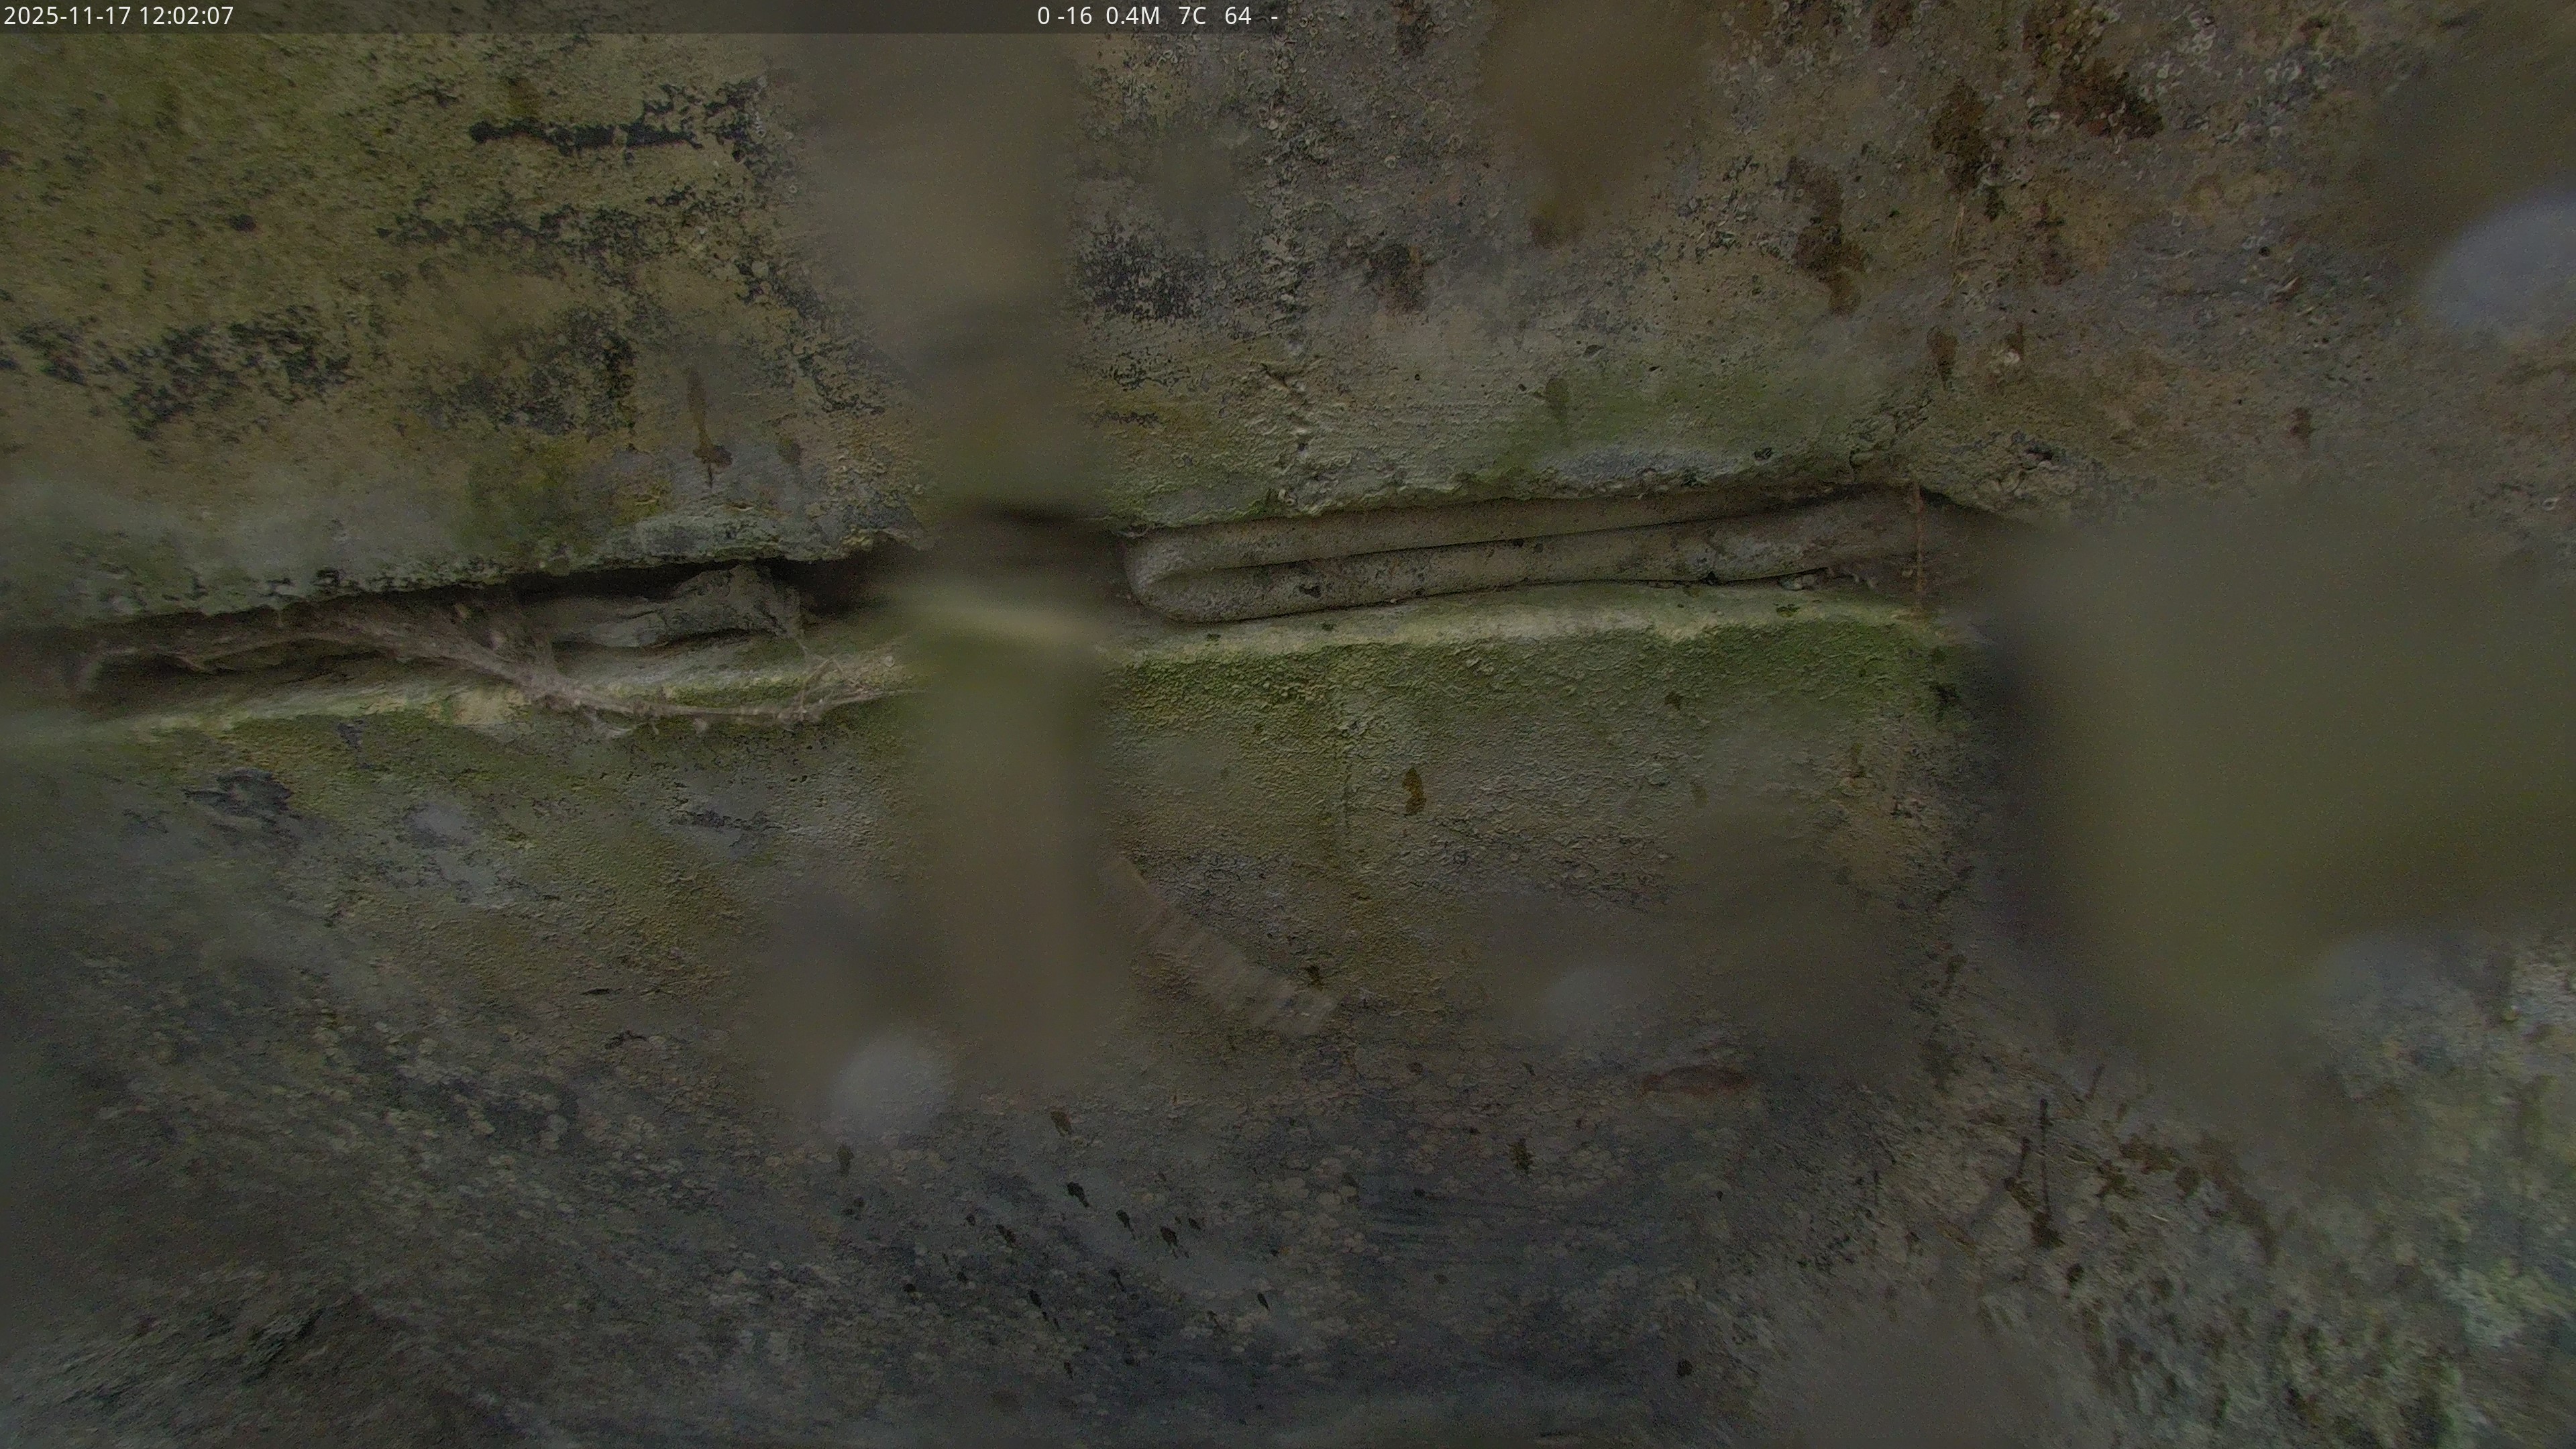Click the time 12:02:07 in overlay

coord(187,16)
